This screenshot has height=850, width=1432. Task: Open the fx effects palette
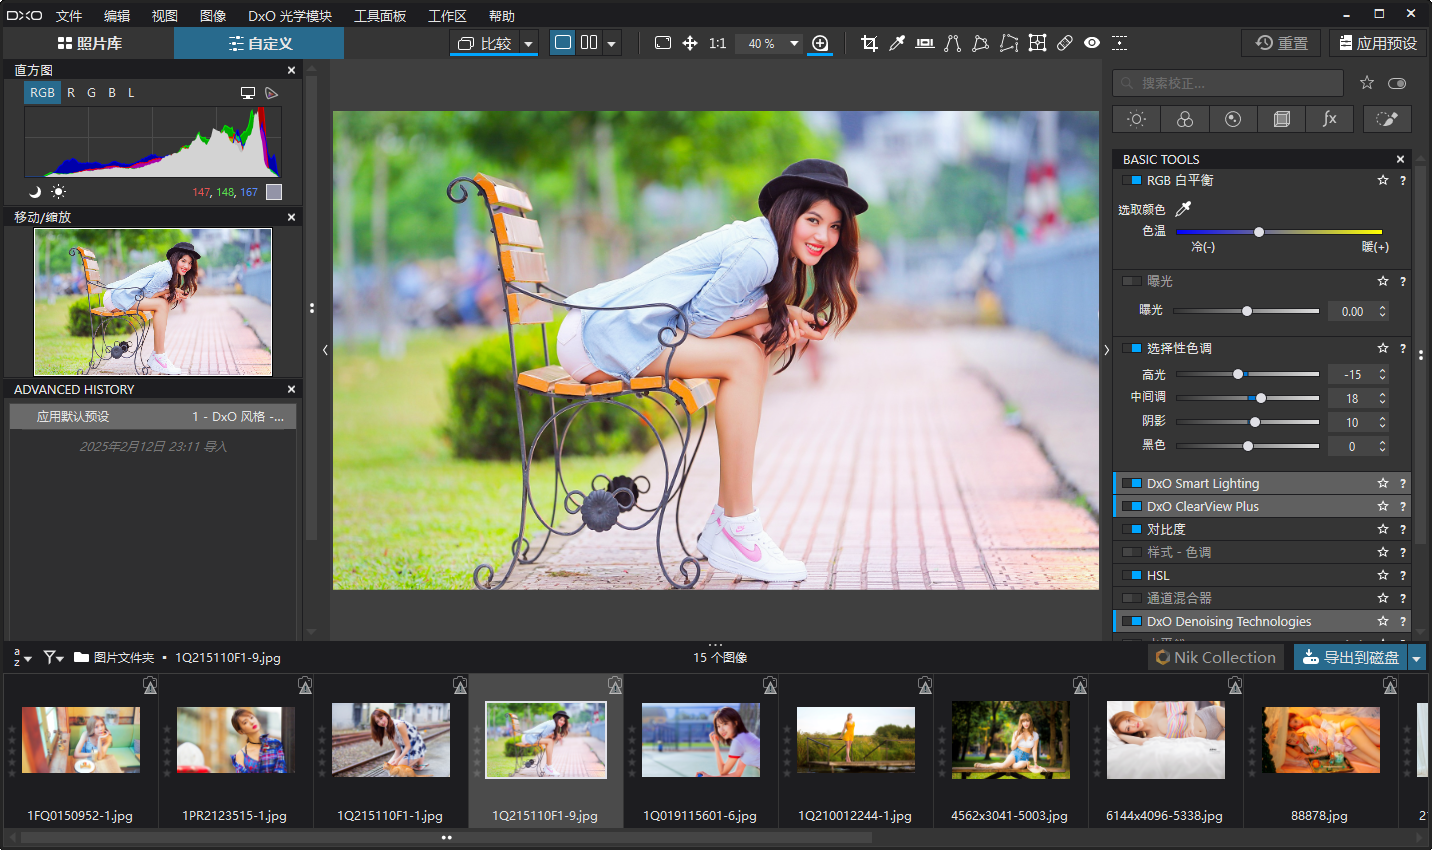(x=1329, y=119)
